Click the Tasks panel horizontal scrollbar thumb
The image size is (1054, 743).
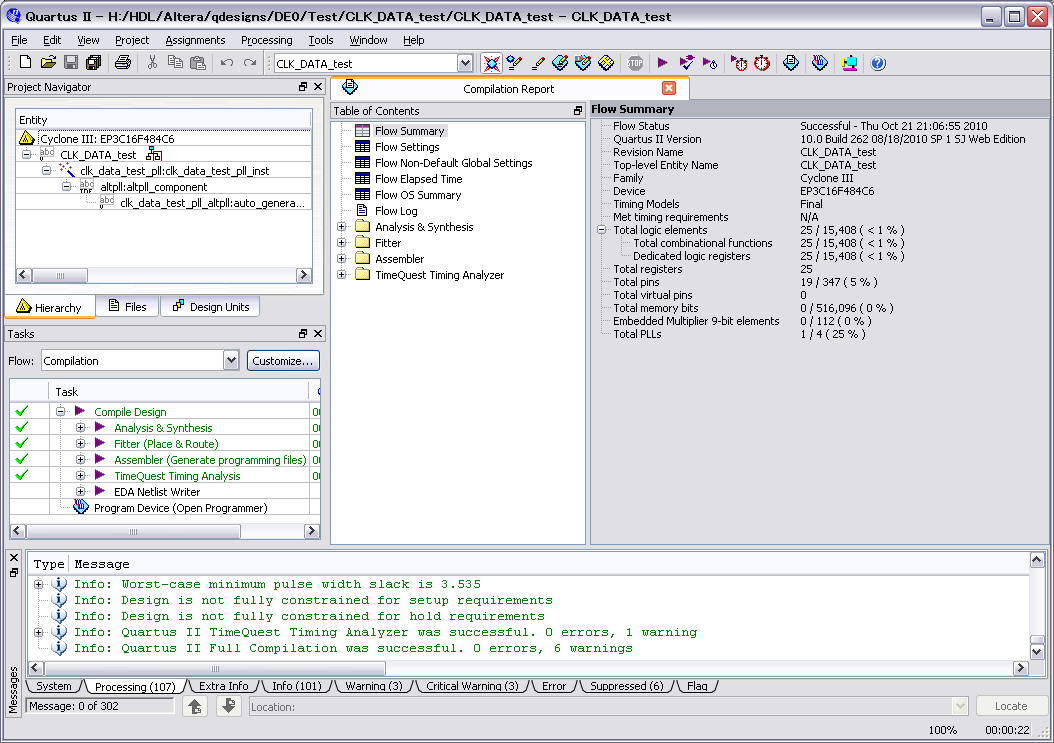133,531
